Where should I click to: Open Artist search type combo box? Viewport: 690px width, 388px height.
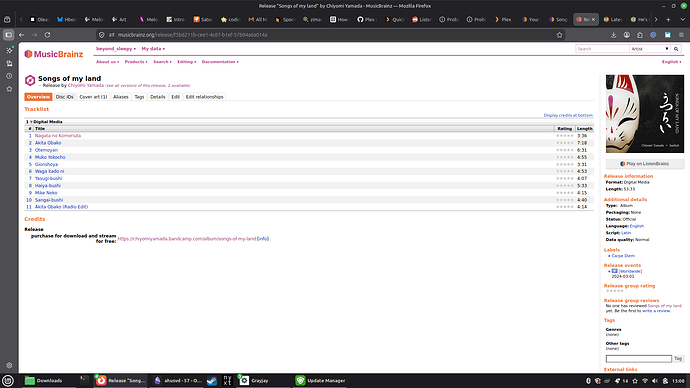coord(650,49)
